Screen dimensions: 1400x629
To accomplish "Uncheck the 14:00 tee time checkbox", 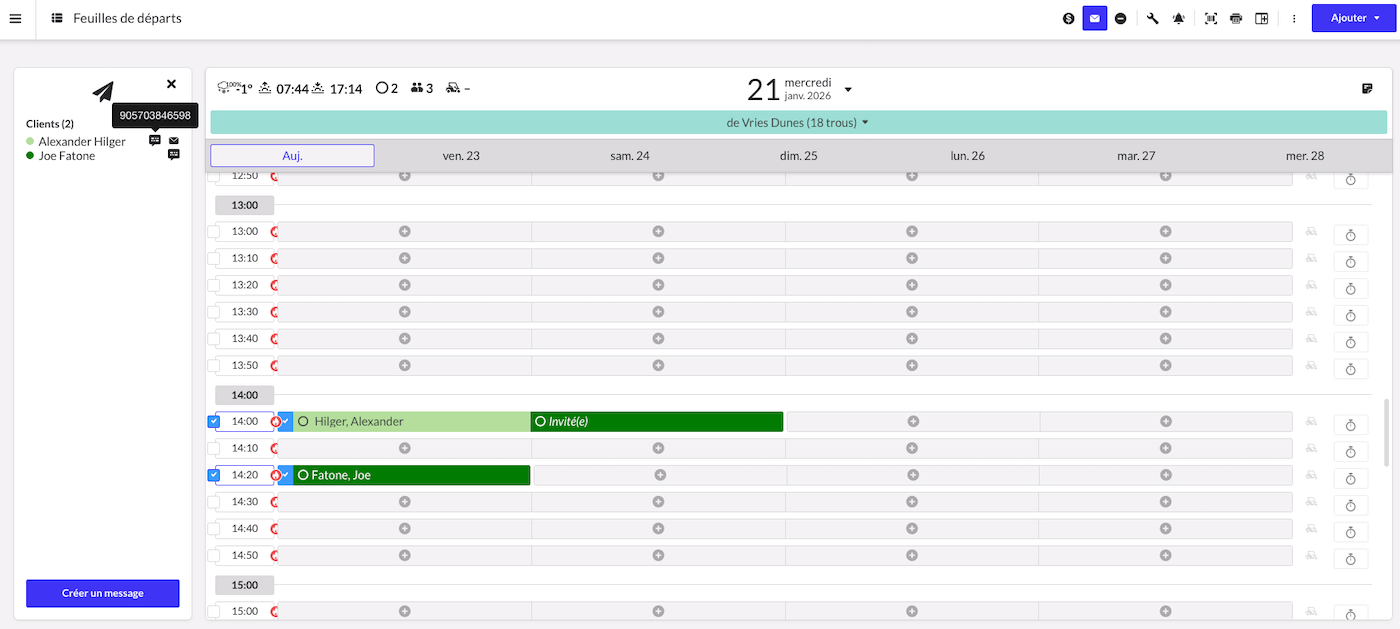I will pyautogui.click(x=213, y=421).
